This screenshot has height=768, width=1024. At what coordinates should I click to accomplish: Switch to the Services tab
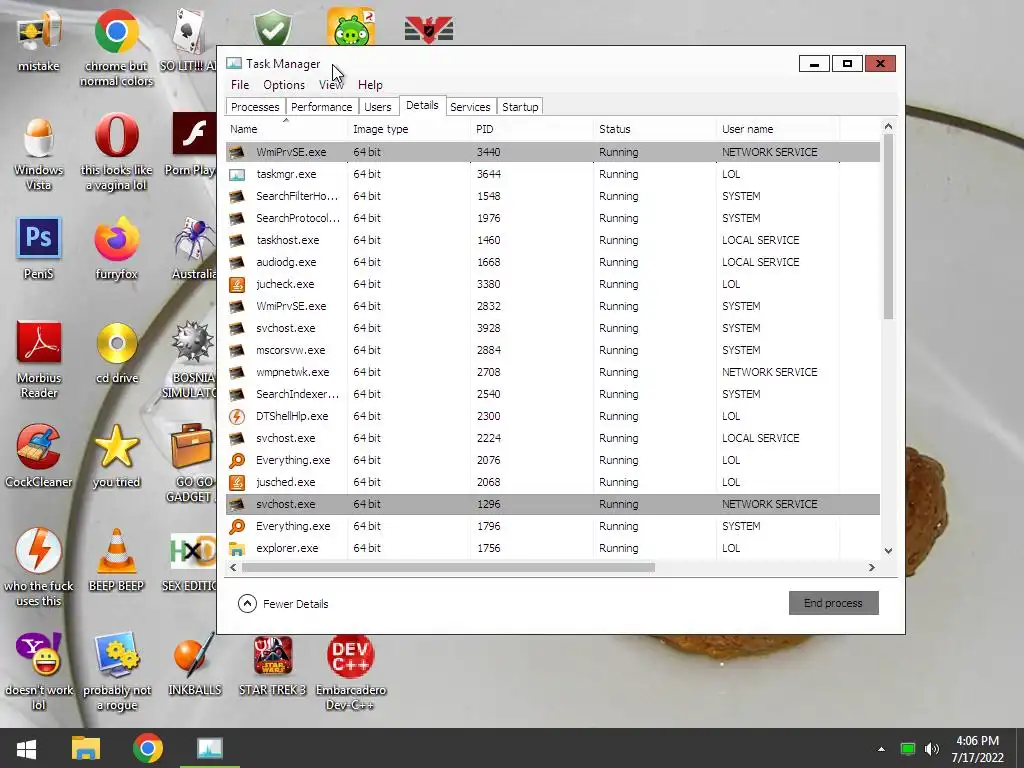tap(470, 107)
